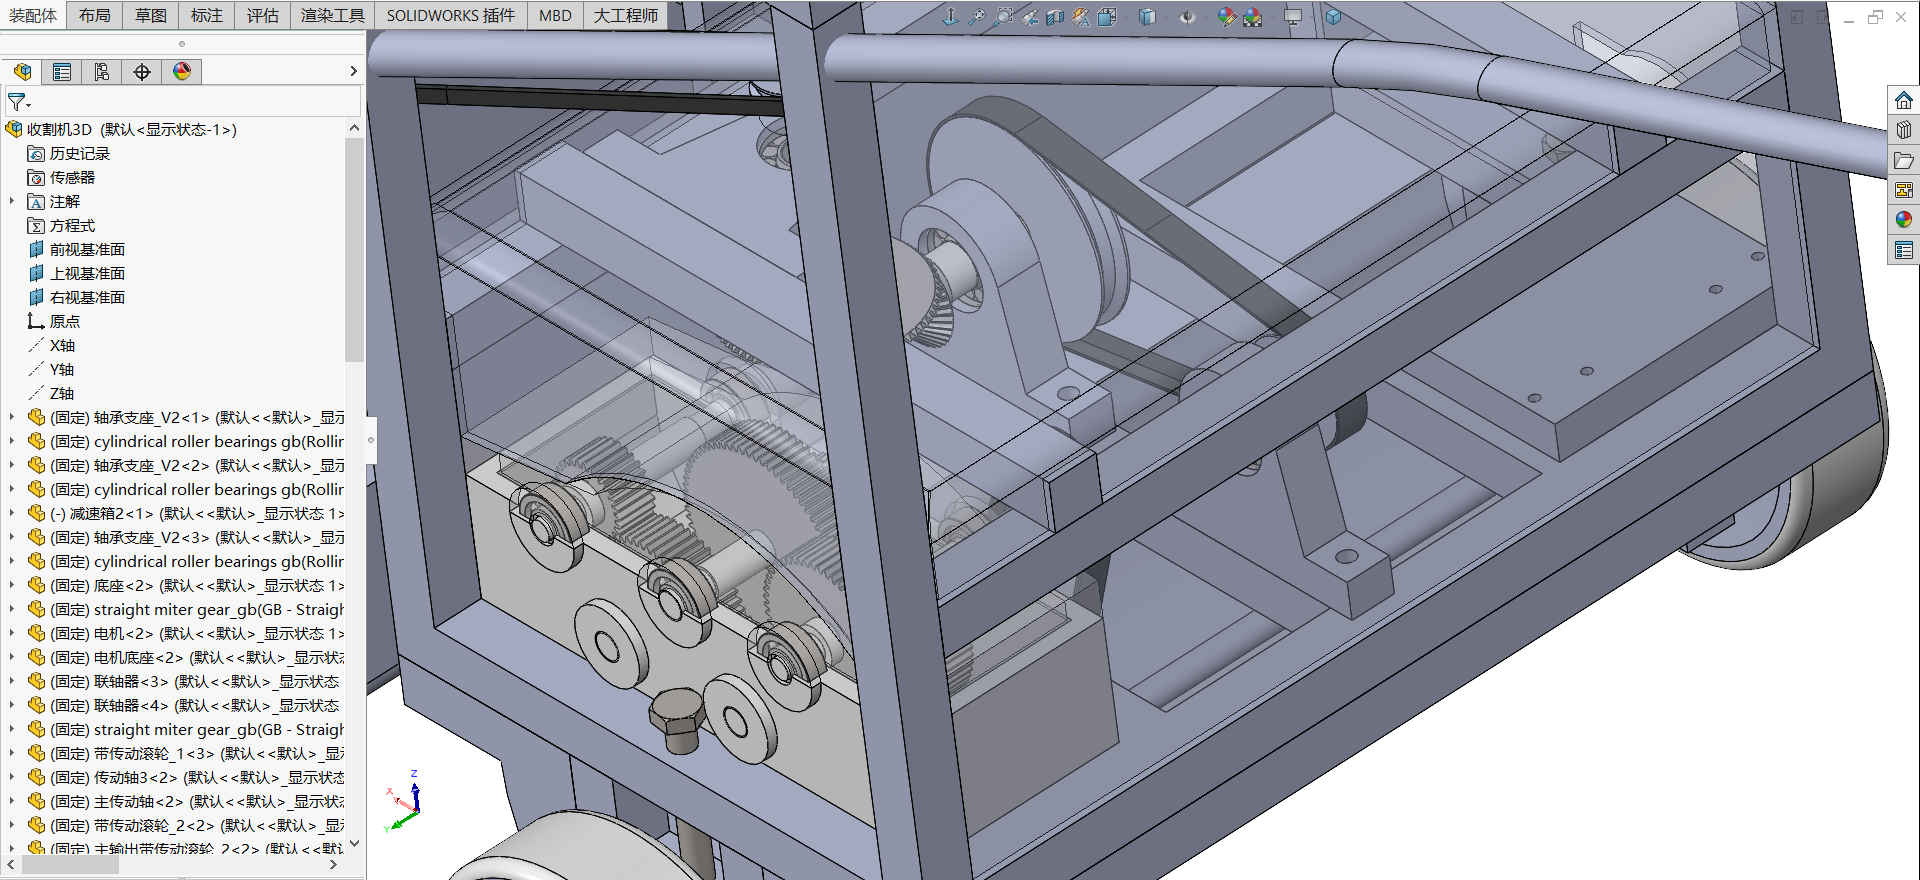Switch to the 标注 tab

(207, 15)
